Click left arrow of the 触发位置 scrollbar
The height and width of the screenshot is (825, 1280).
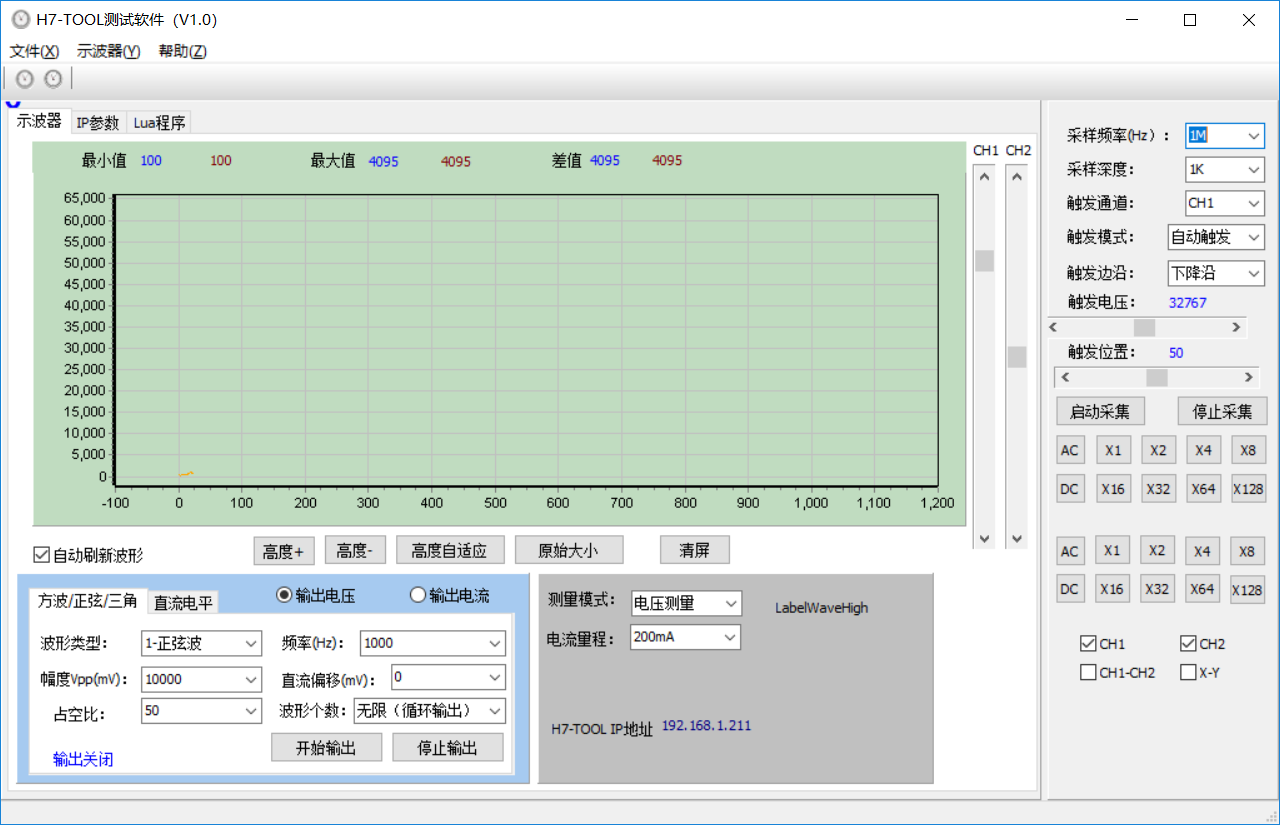click(x=1065, y=377)
